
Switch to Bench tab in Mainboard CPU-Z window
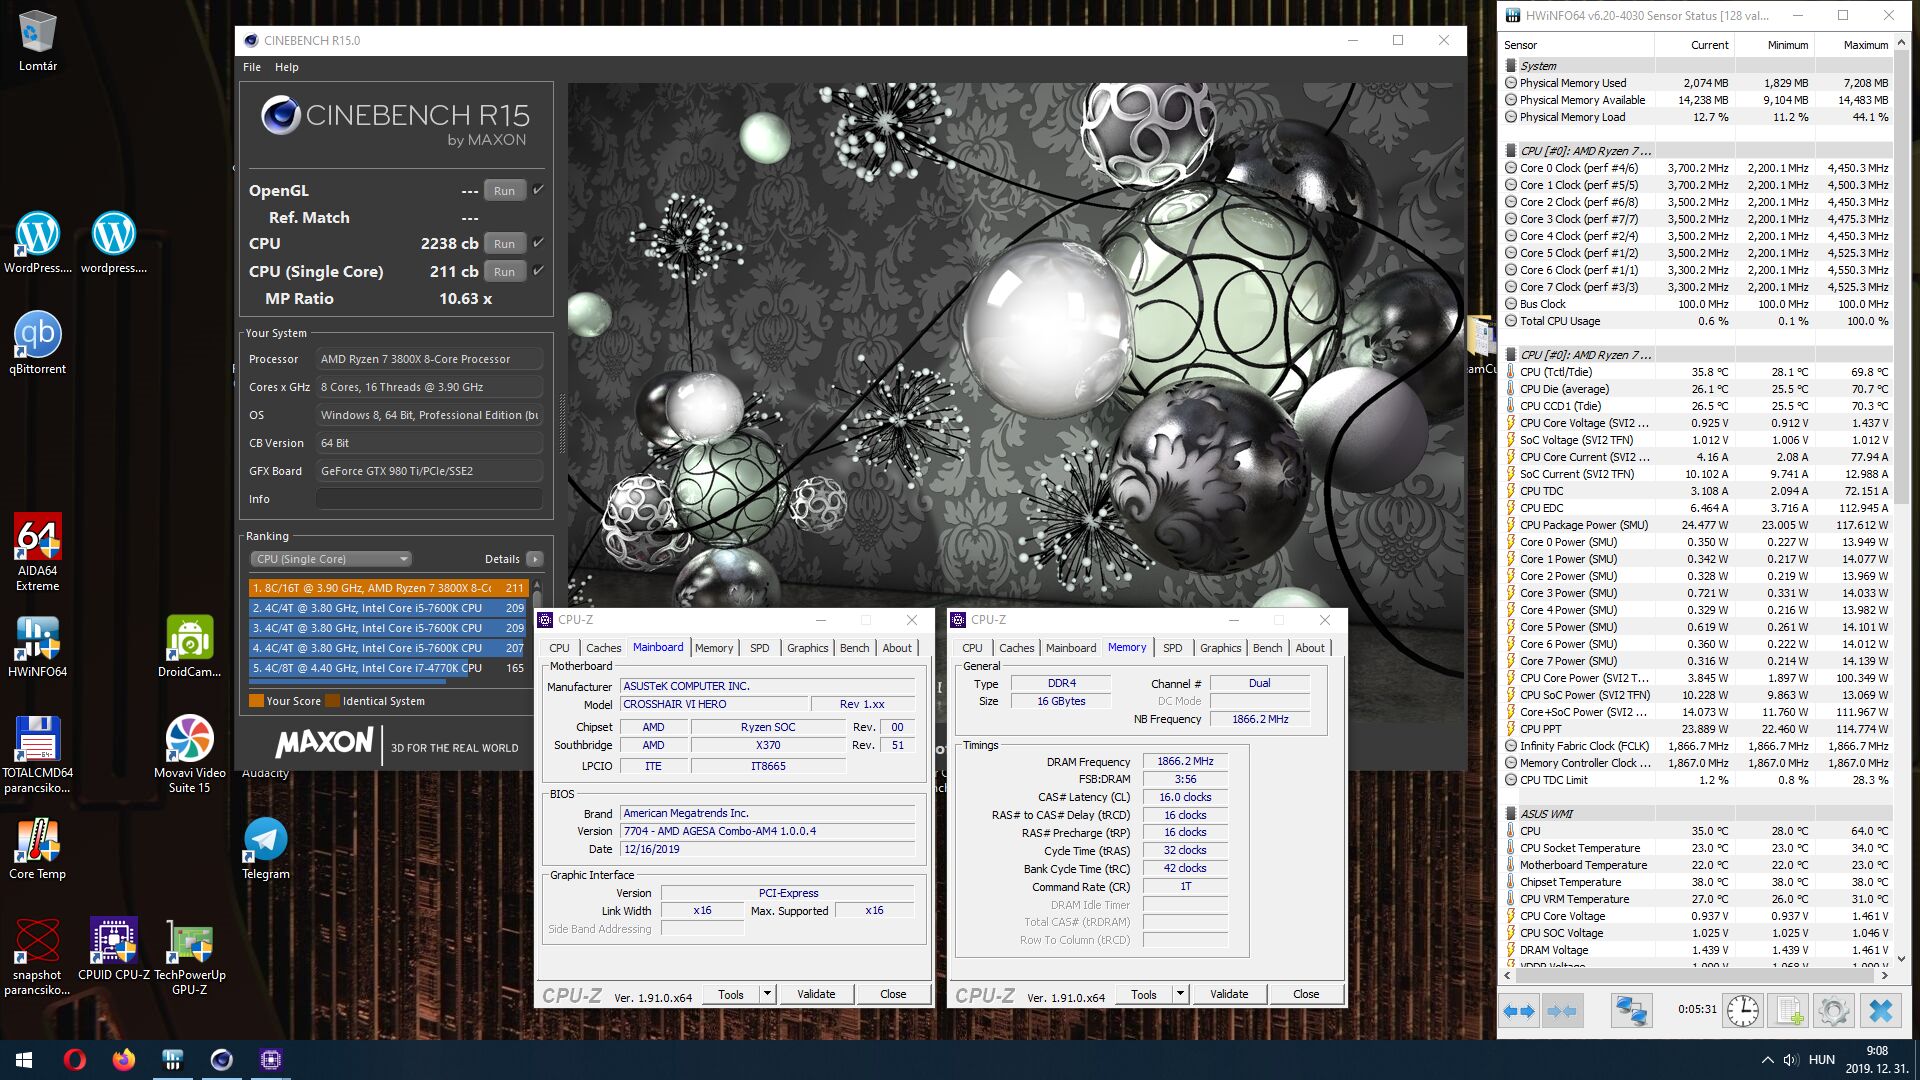pos(854,648)
